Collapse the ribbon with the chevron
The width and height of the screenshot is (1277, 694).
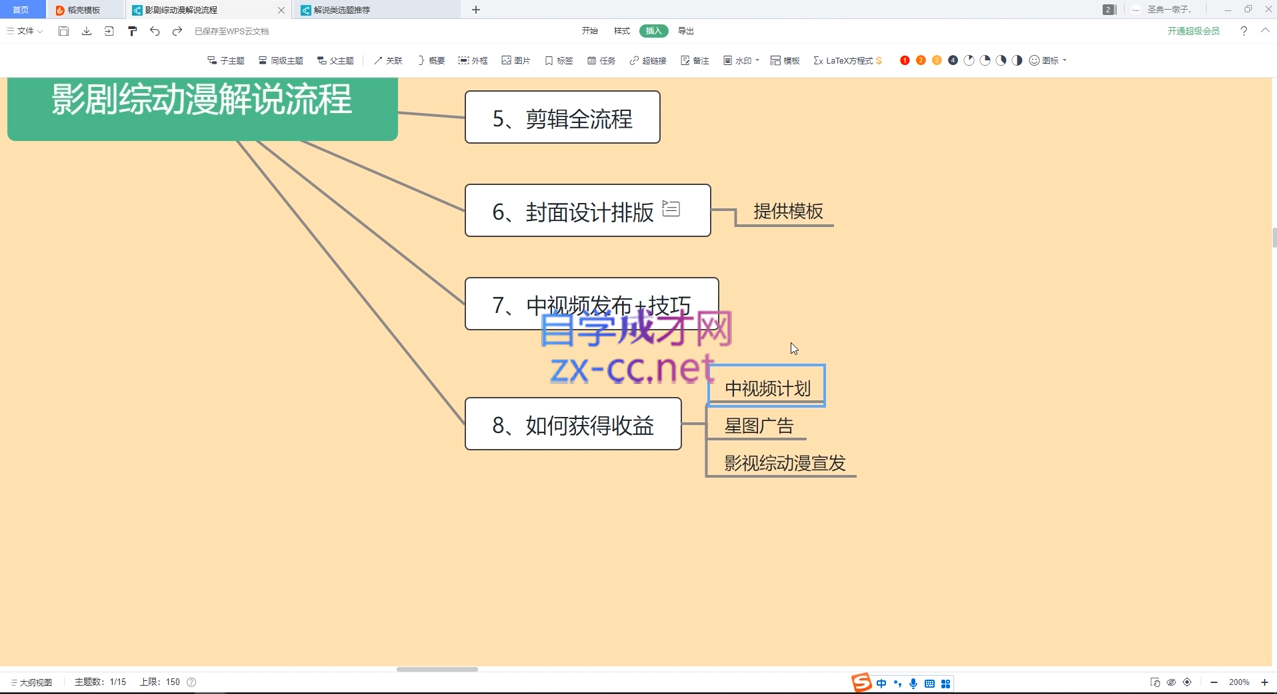click(x=1265, y=31)
